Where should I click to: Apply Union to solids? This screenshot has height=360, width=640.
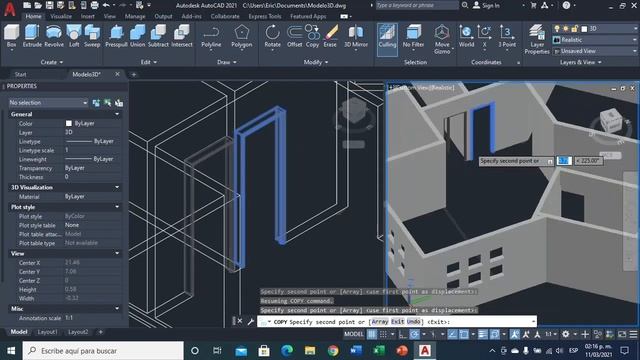(x=138, y=36)
